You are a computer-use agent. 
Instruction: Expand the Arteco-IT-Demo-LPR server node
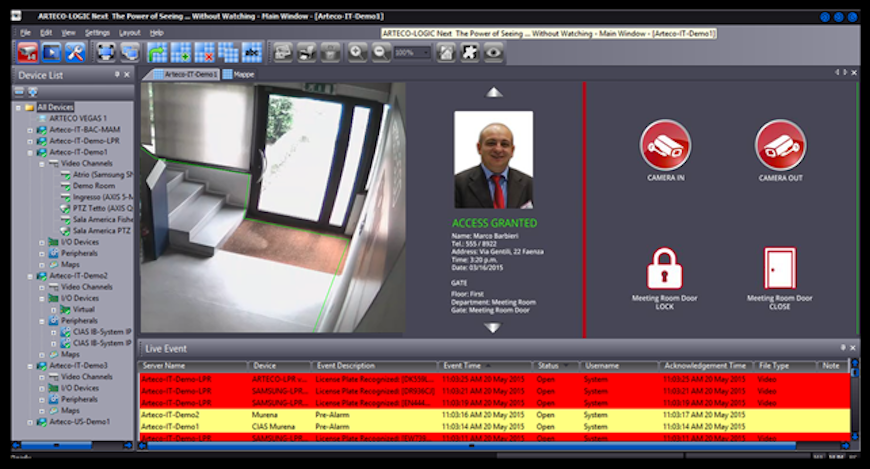pyautogui.click(x=30, y=141)
